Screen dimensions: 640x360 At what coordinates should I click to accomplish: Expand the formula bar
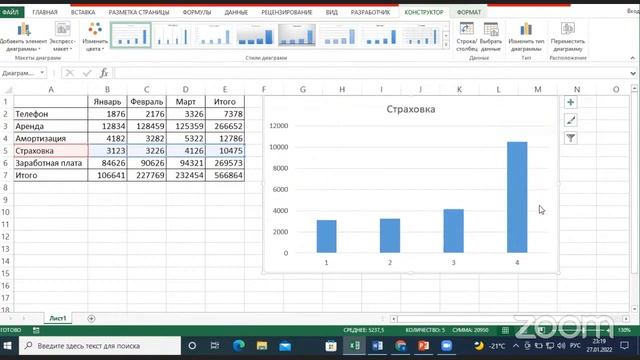[633, 73]
